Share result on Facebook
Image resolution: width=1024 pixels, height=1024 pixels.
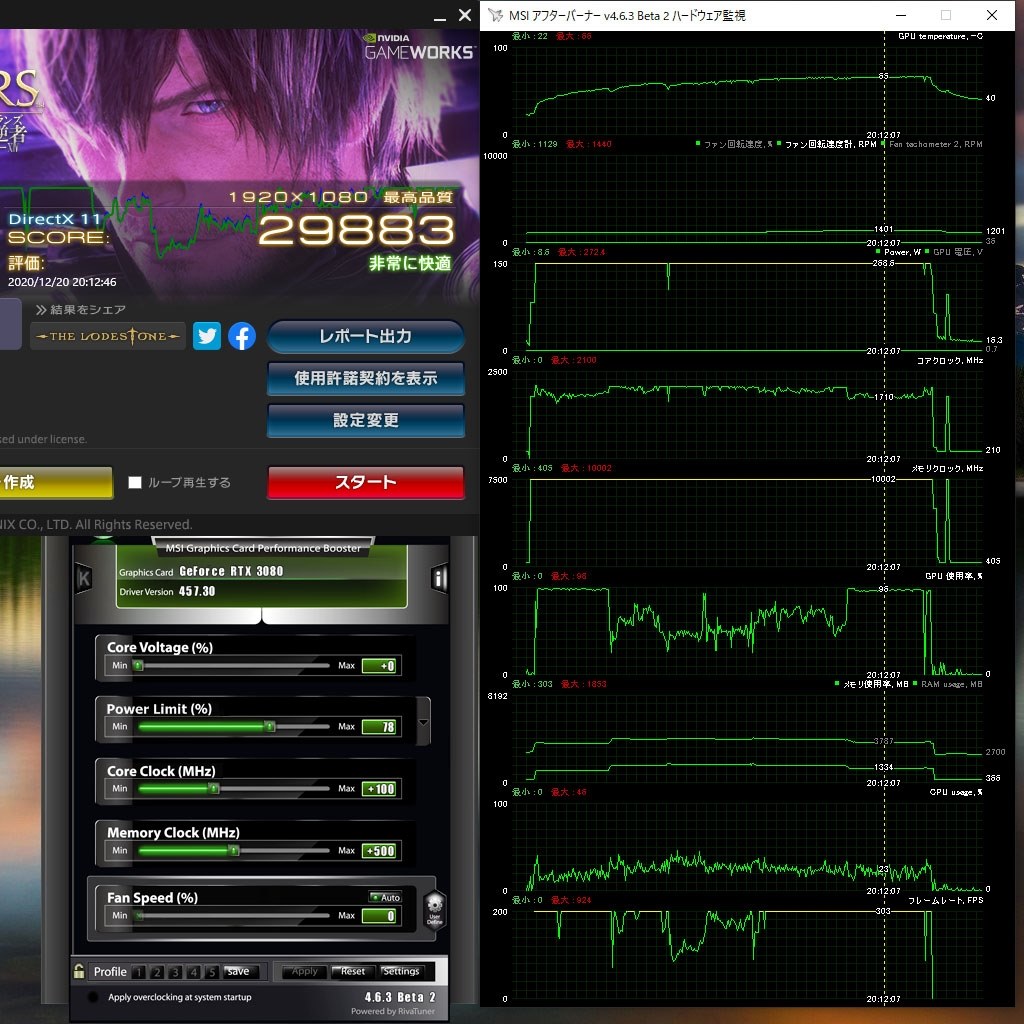[x=242, y=336]
